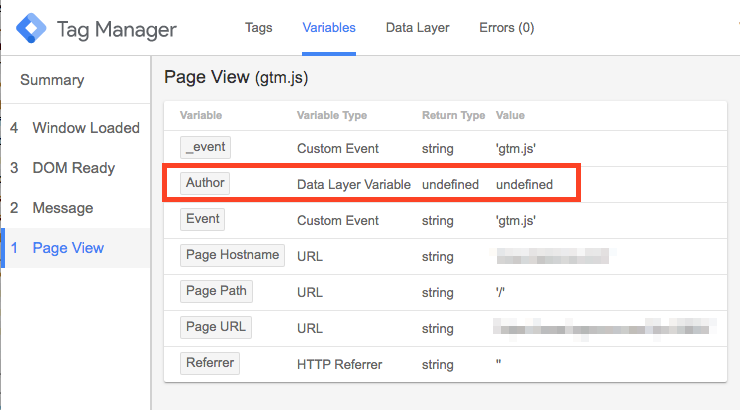Click the Author variable chip

pyautogui.click(x=205, y=183)
